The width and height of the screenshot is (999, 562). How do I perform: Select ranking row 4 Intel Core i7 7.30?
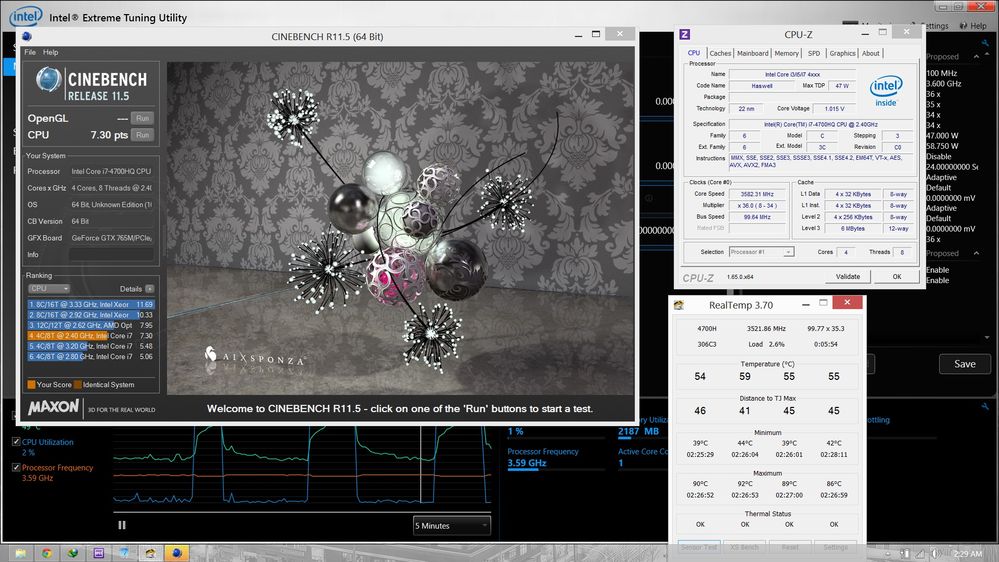90,336
